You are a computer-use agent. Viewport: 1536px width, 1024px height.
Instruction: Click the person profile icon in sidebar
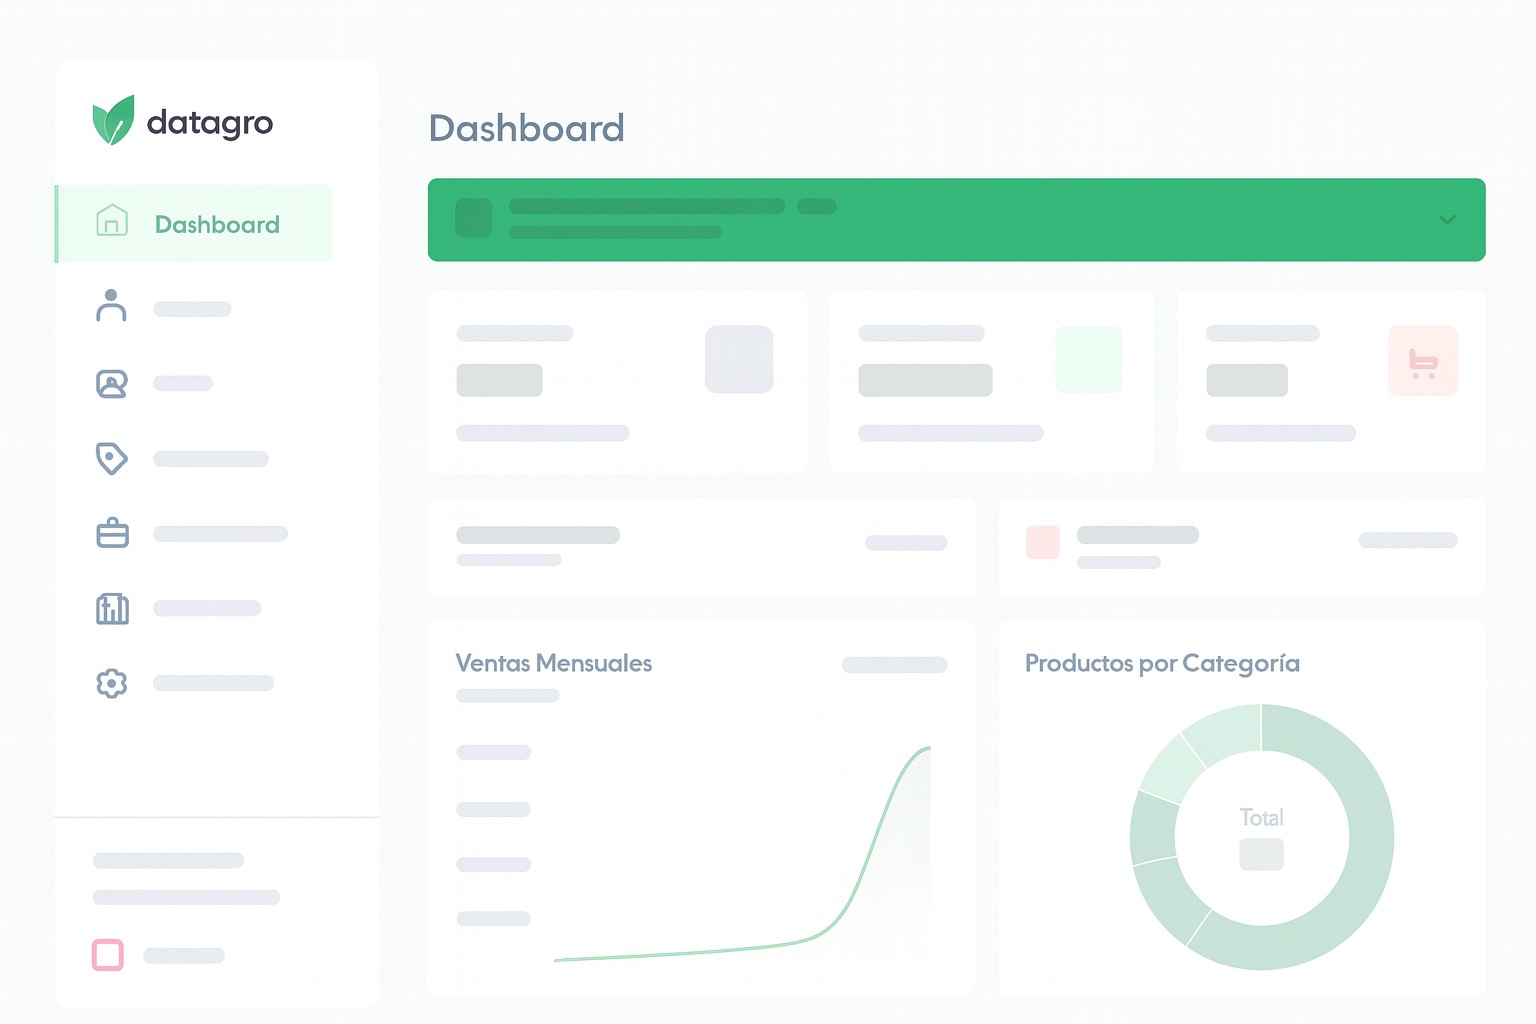click(112, 307)
